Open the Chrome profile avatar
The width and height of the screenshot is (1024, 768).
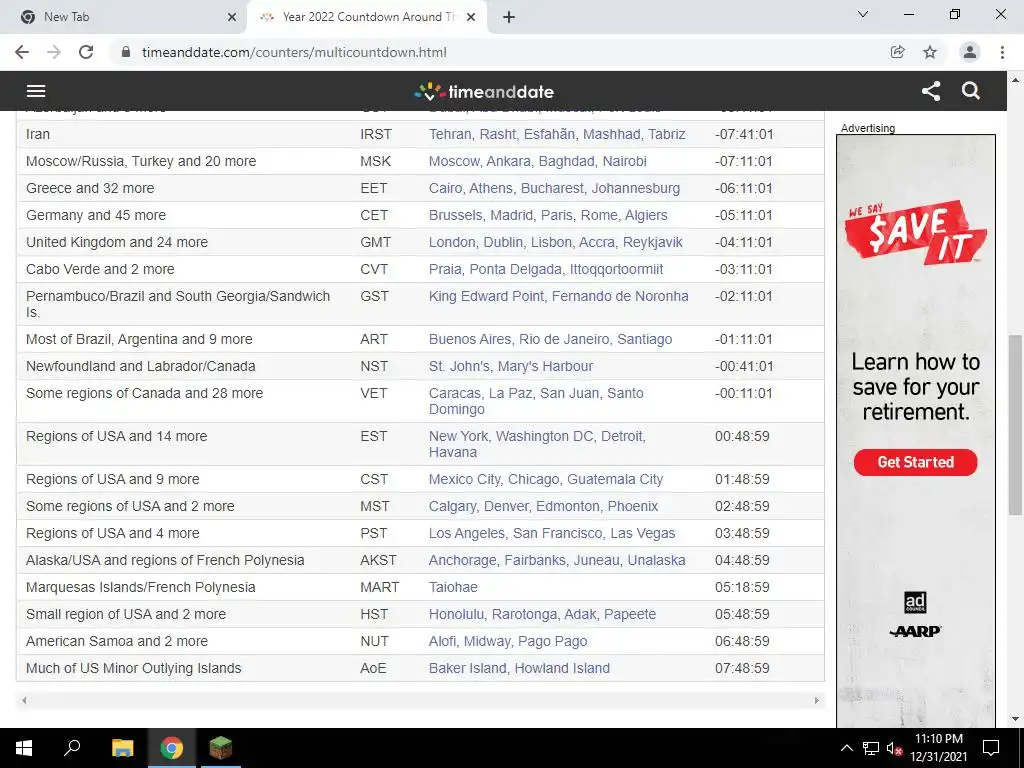click(970, 52)
